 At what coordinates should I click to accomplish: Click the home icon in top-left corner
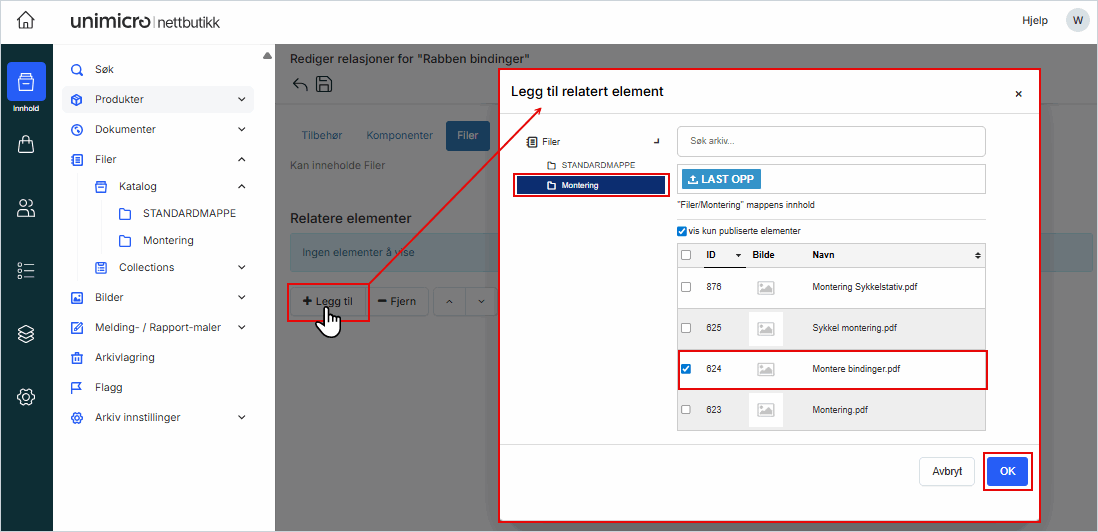(26, 21)
